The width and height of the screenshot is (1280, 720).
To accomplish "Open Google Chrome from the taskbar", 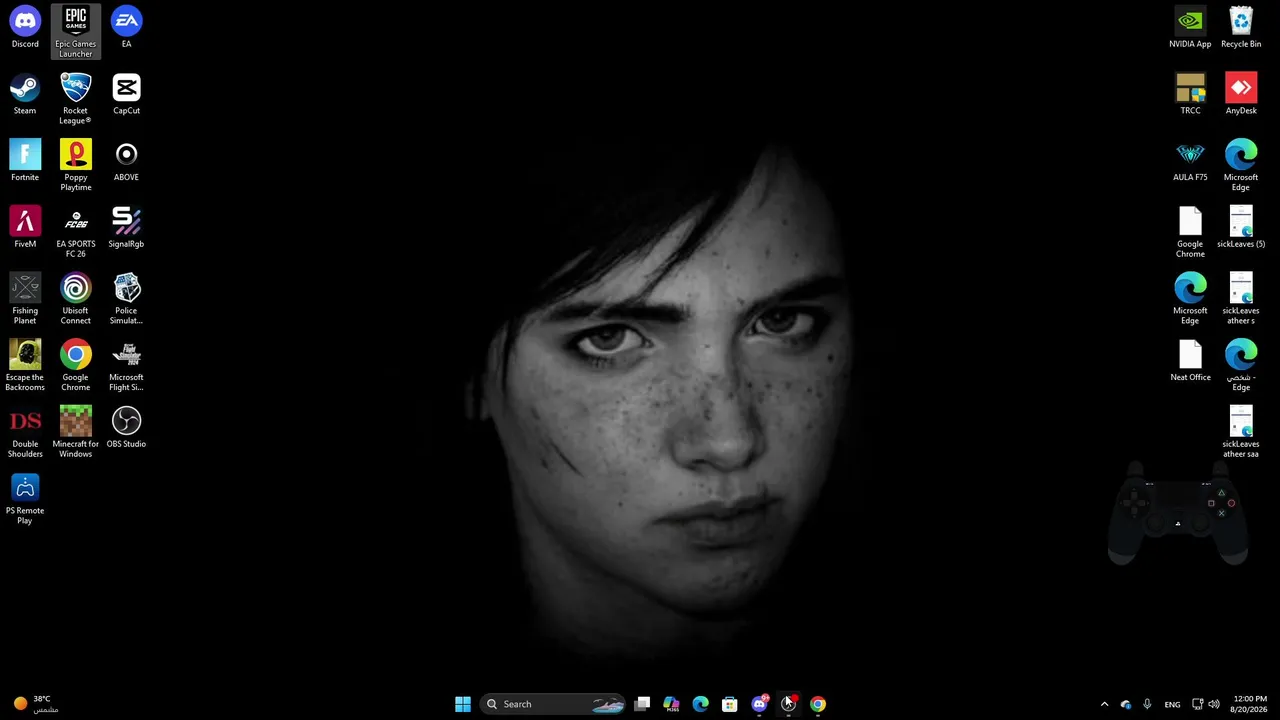I will (x=818, y=704).
